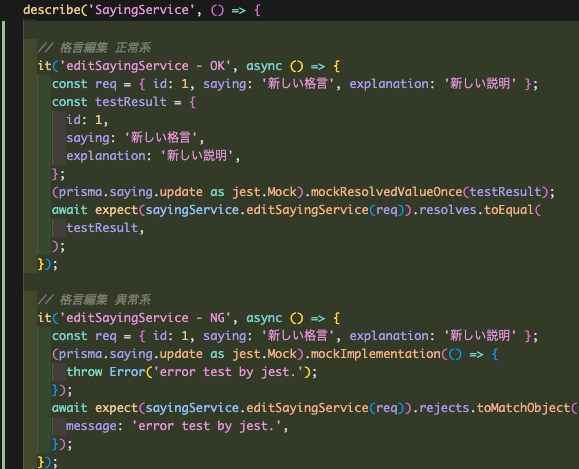Click the rejects keyword
The width and height of the screenshot is (579, 469).
(444, 408)
